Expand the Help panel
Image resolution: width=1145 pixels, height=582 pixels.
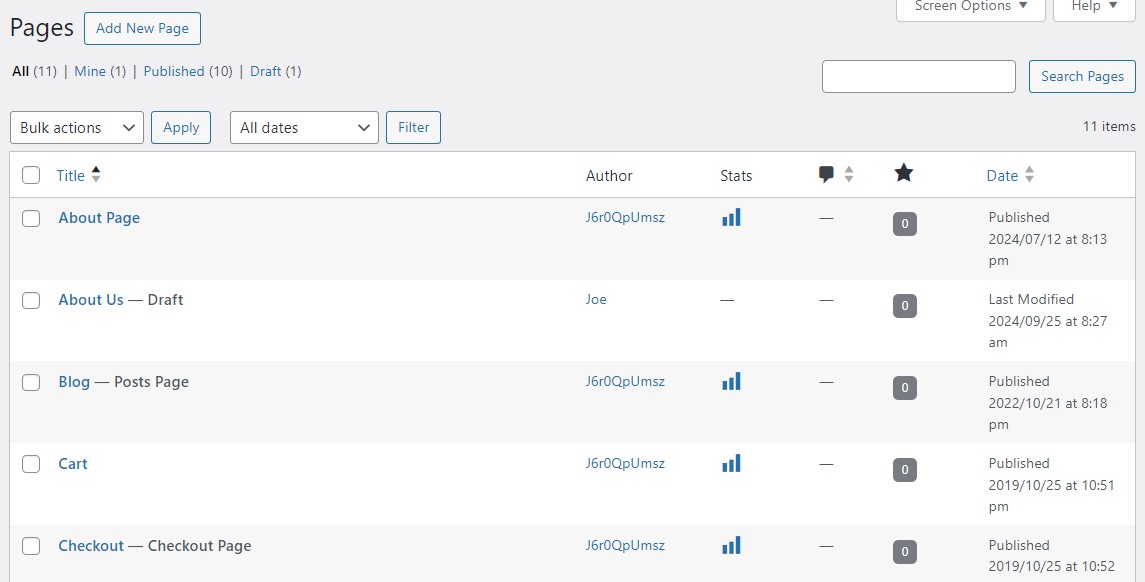1094,7
